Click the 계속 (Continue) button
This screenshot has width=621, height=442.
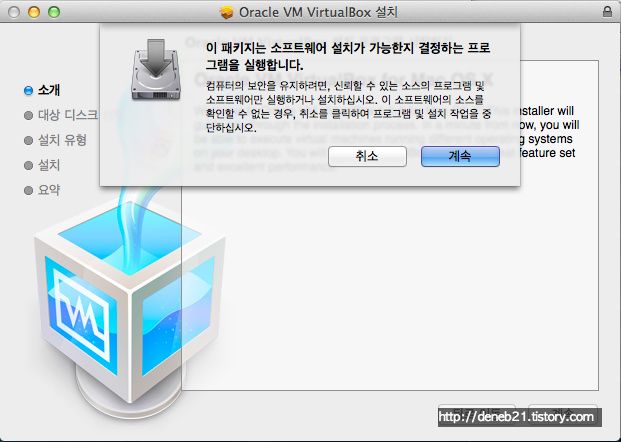(x=460, y=156)
